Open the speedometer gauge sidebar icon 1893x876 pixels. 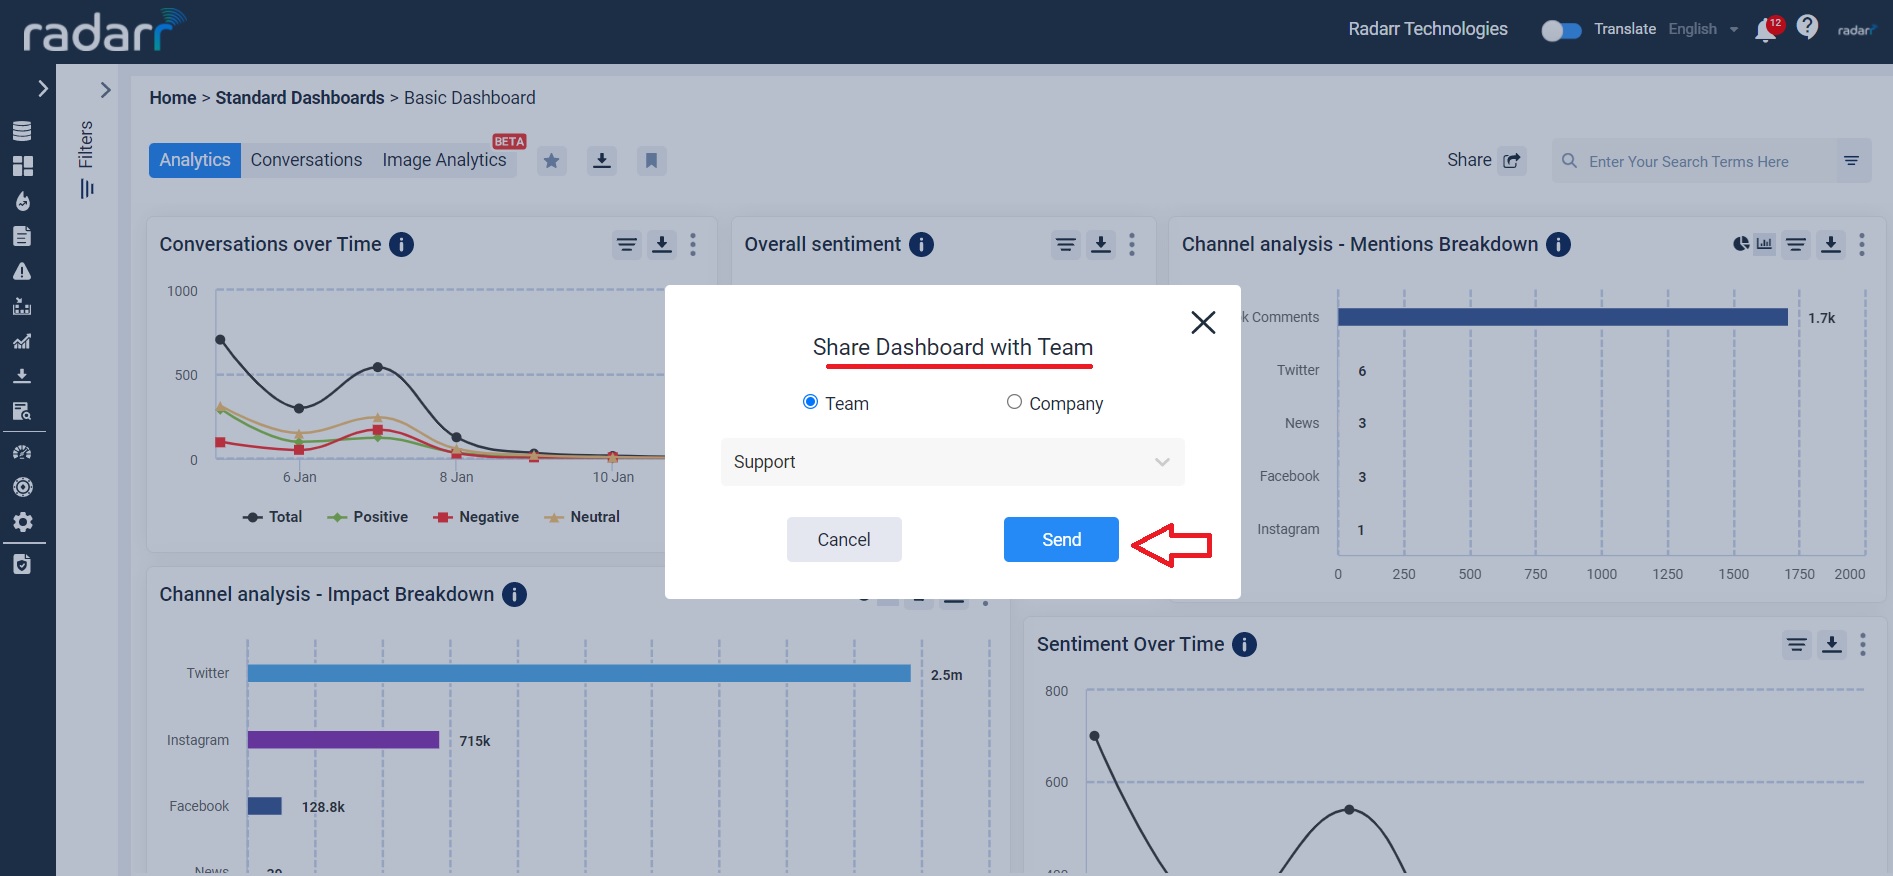22,452
